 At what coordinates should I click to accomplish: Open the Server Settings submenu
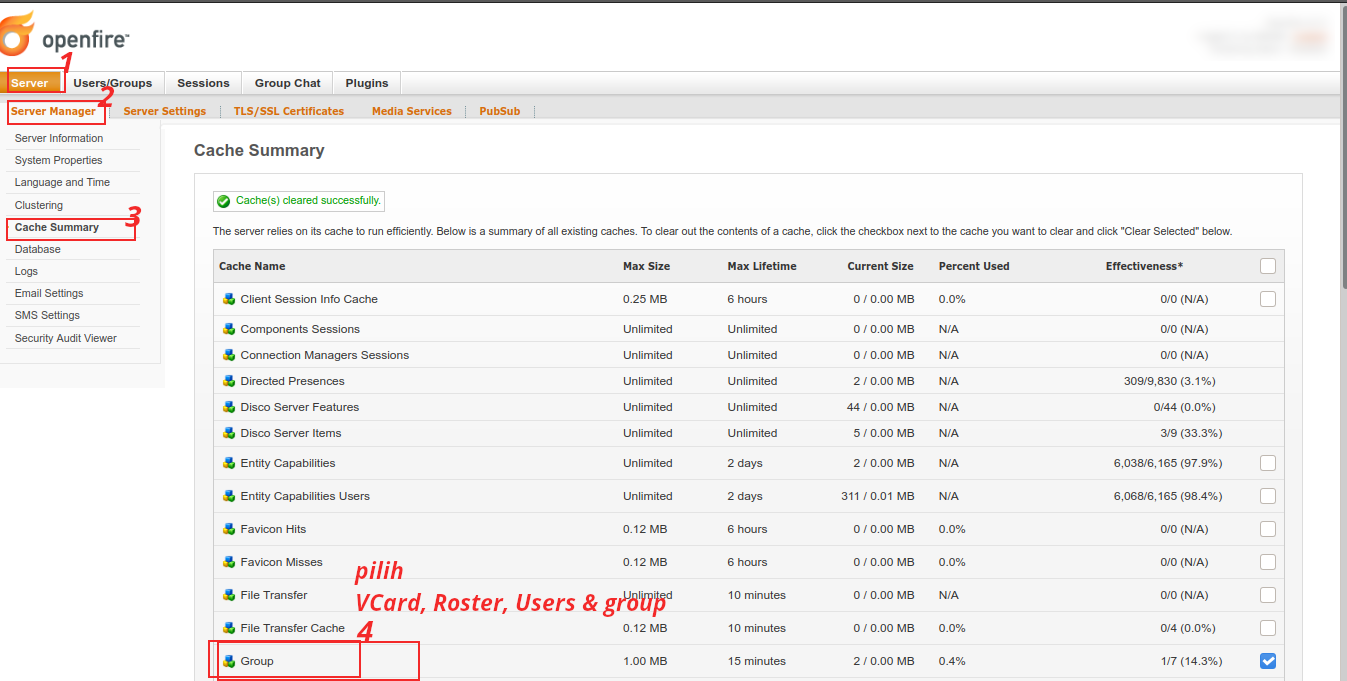tap(165, 111)
